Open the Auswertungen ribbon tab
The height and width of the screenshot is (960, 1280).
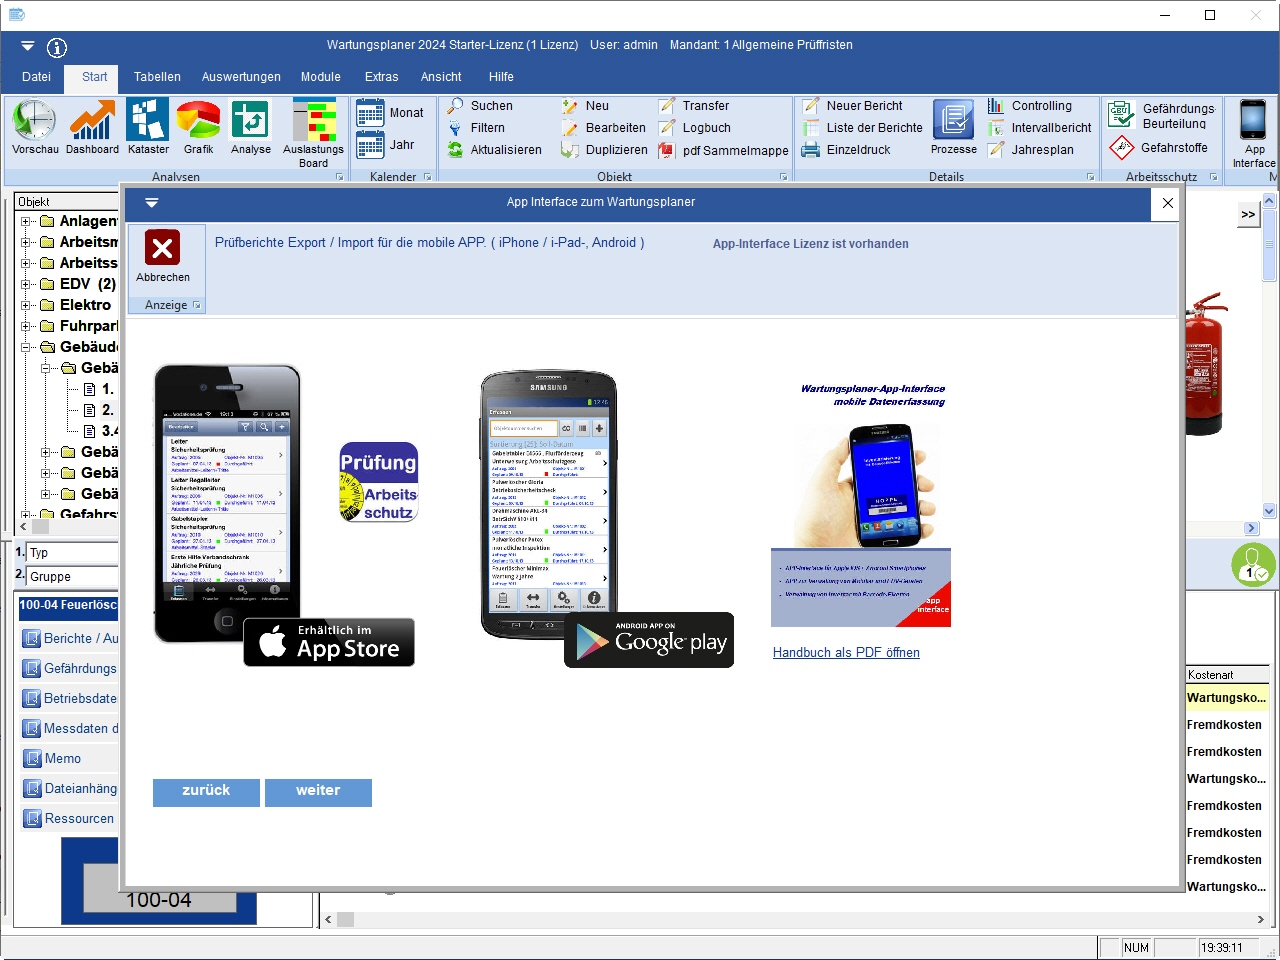pyautogui.click(x=241, y=77)
